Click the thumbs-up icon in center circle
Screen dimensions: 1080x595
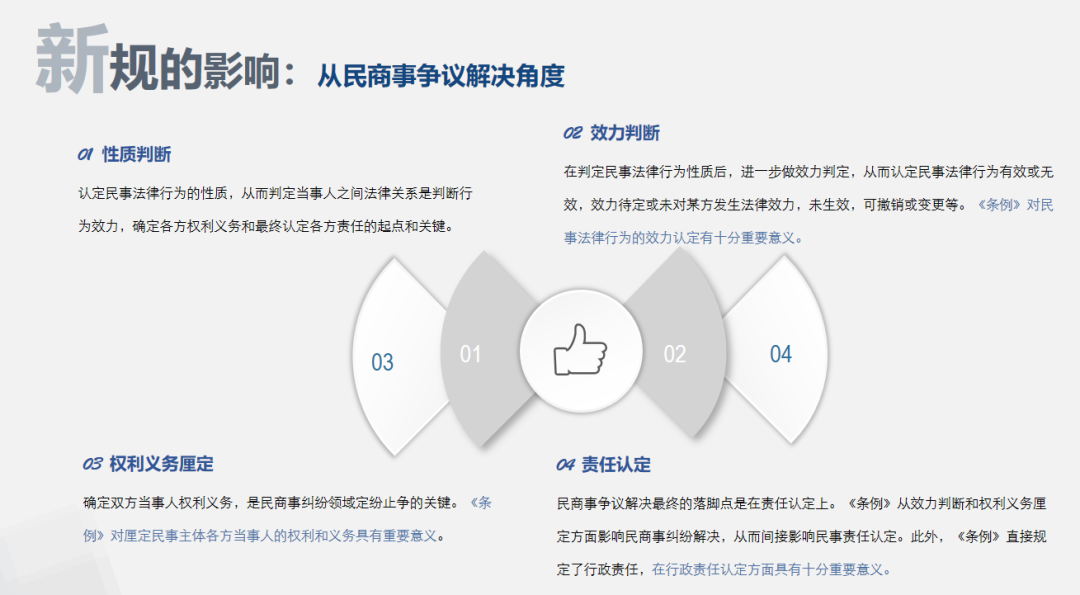point(581,350)
